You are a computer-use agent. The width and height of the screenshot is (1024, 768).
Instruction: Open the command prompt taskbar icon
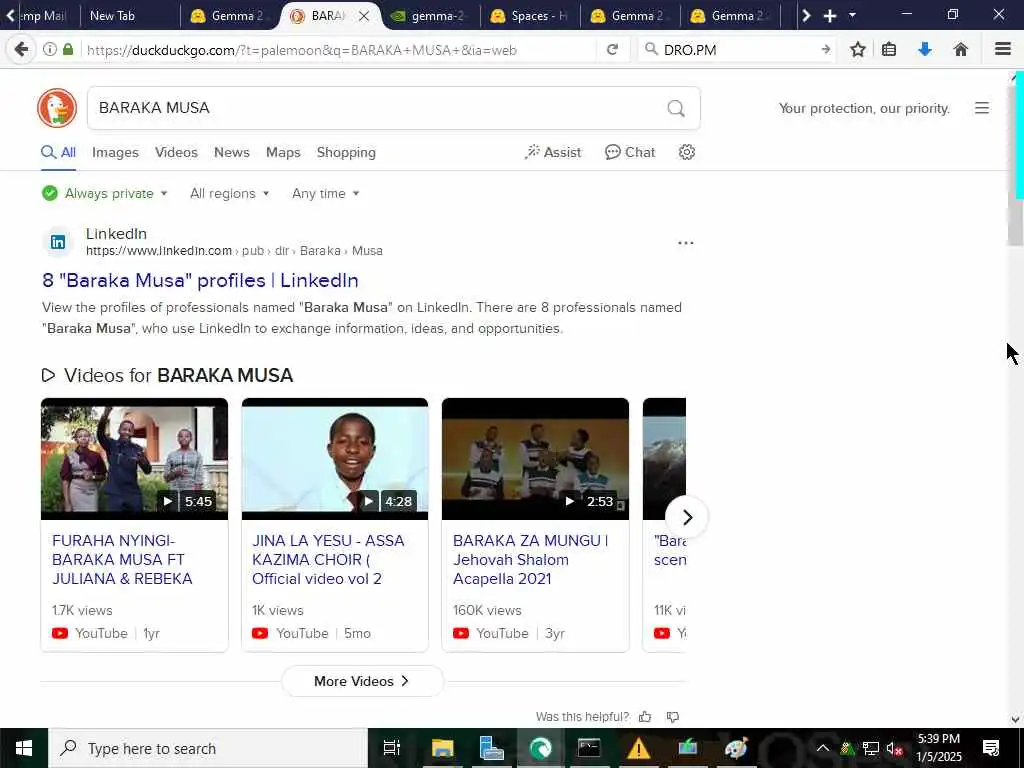(x=588, y=748)
